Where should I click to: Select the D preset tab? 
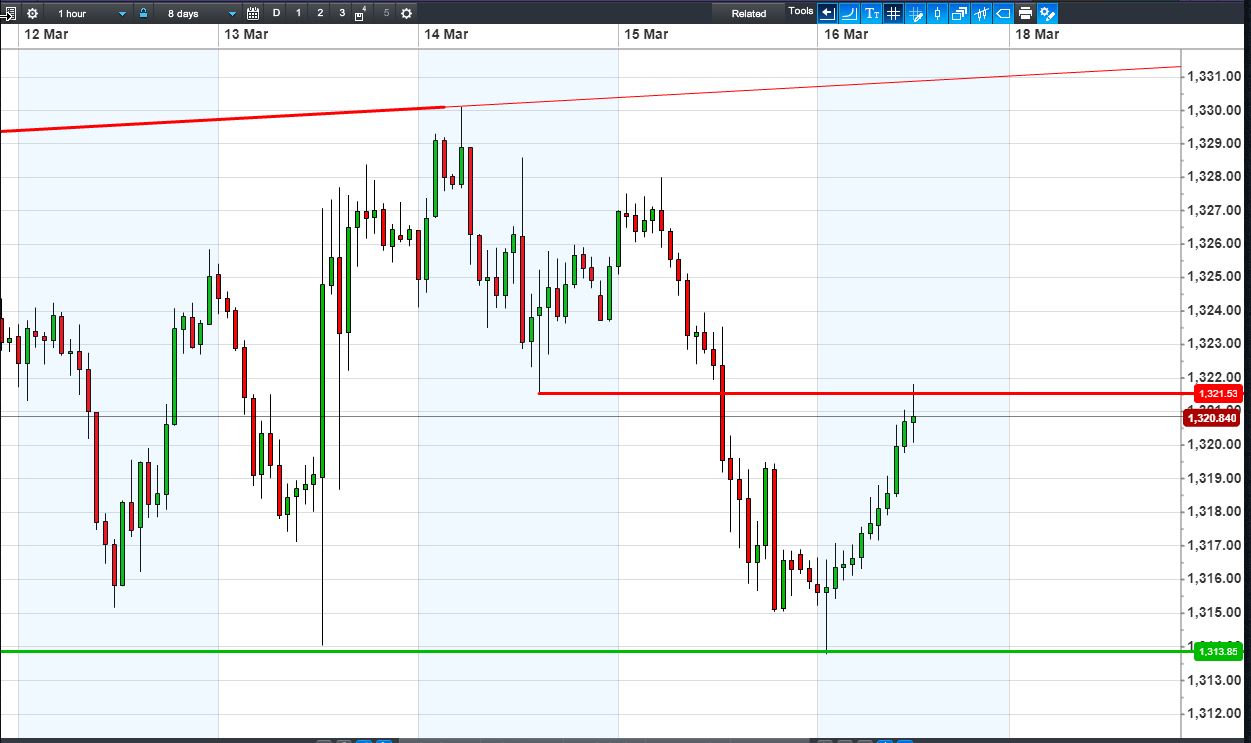[277, 13]
